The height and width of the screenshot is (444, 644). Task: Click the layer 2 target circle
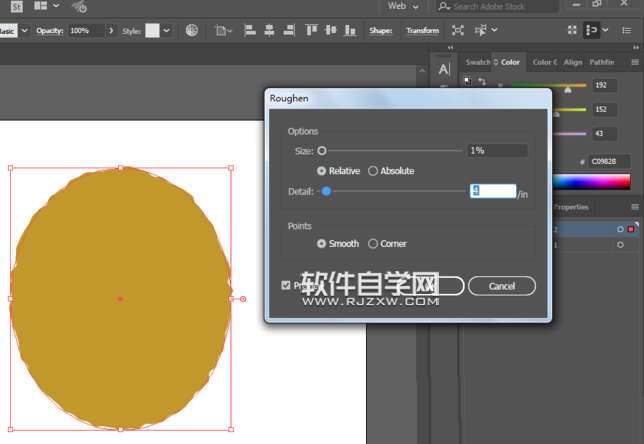click(620, 229)
